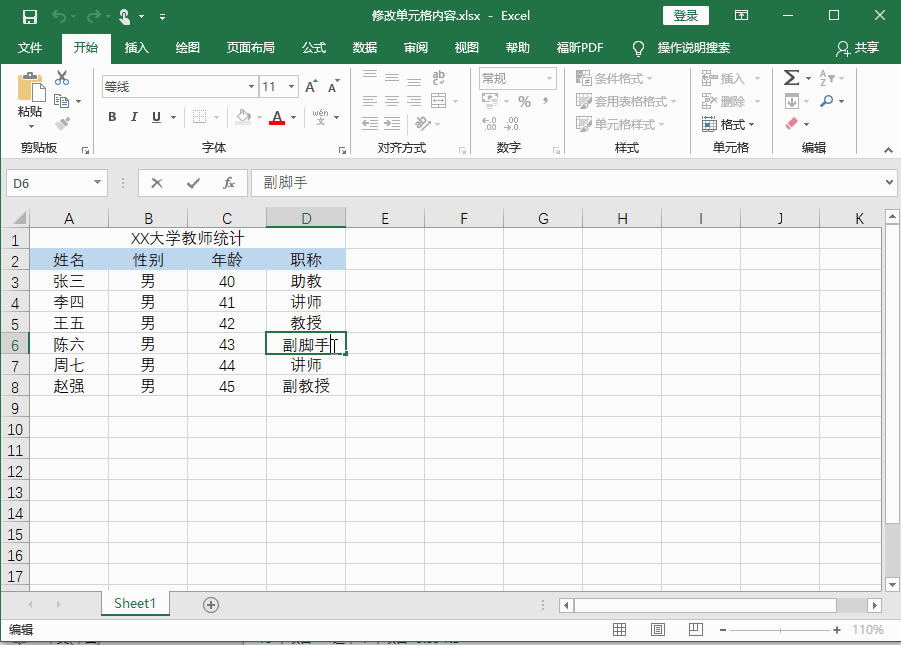The width and height of the screenshot is (901, 645).
Task: Open the font name dropdown
Action: pyautogui.click(x=252, y=86)
